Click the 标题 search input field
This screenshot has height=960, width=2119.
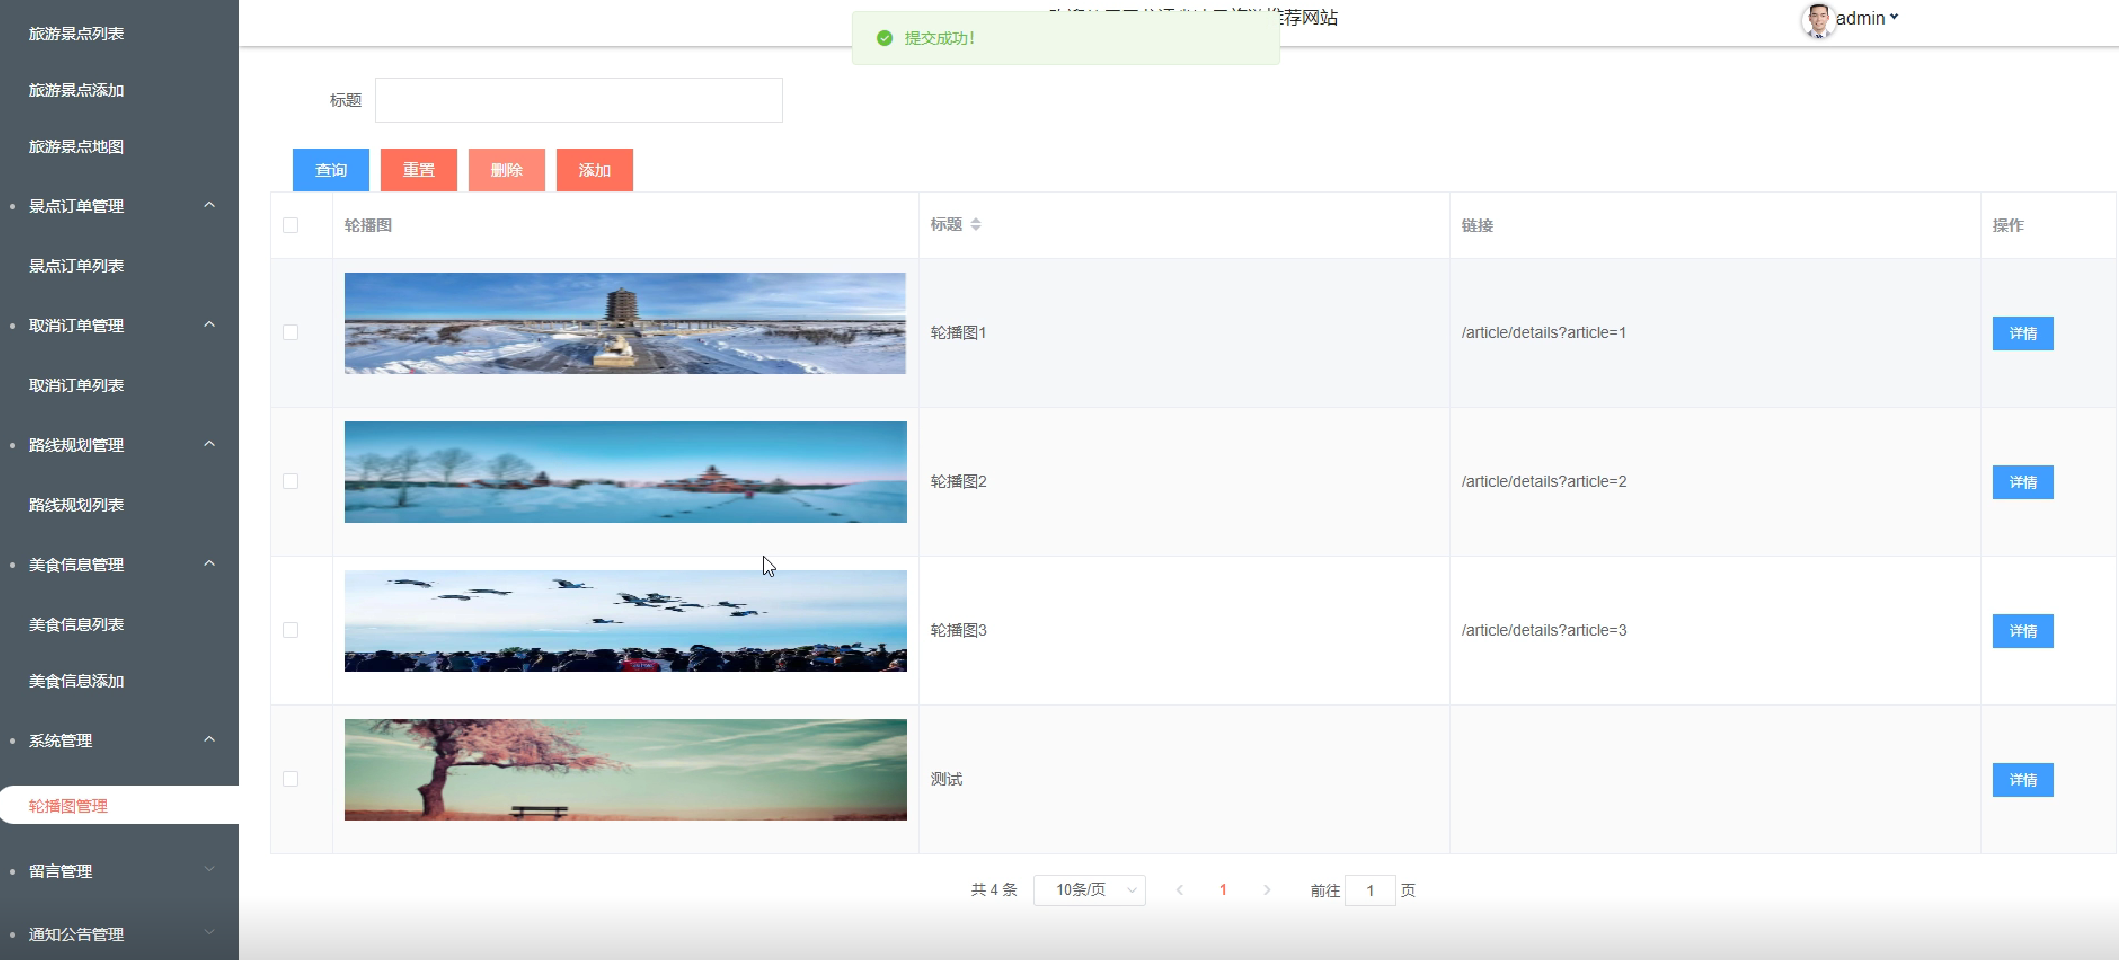[578, 100]
